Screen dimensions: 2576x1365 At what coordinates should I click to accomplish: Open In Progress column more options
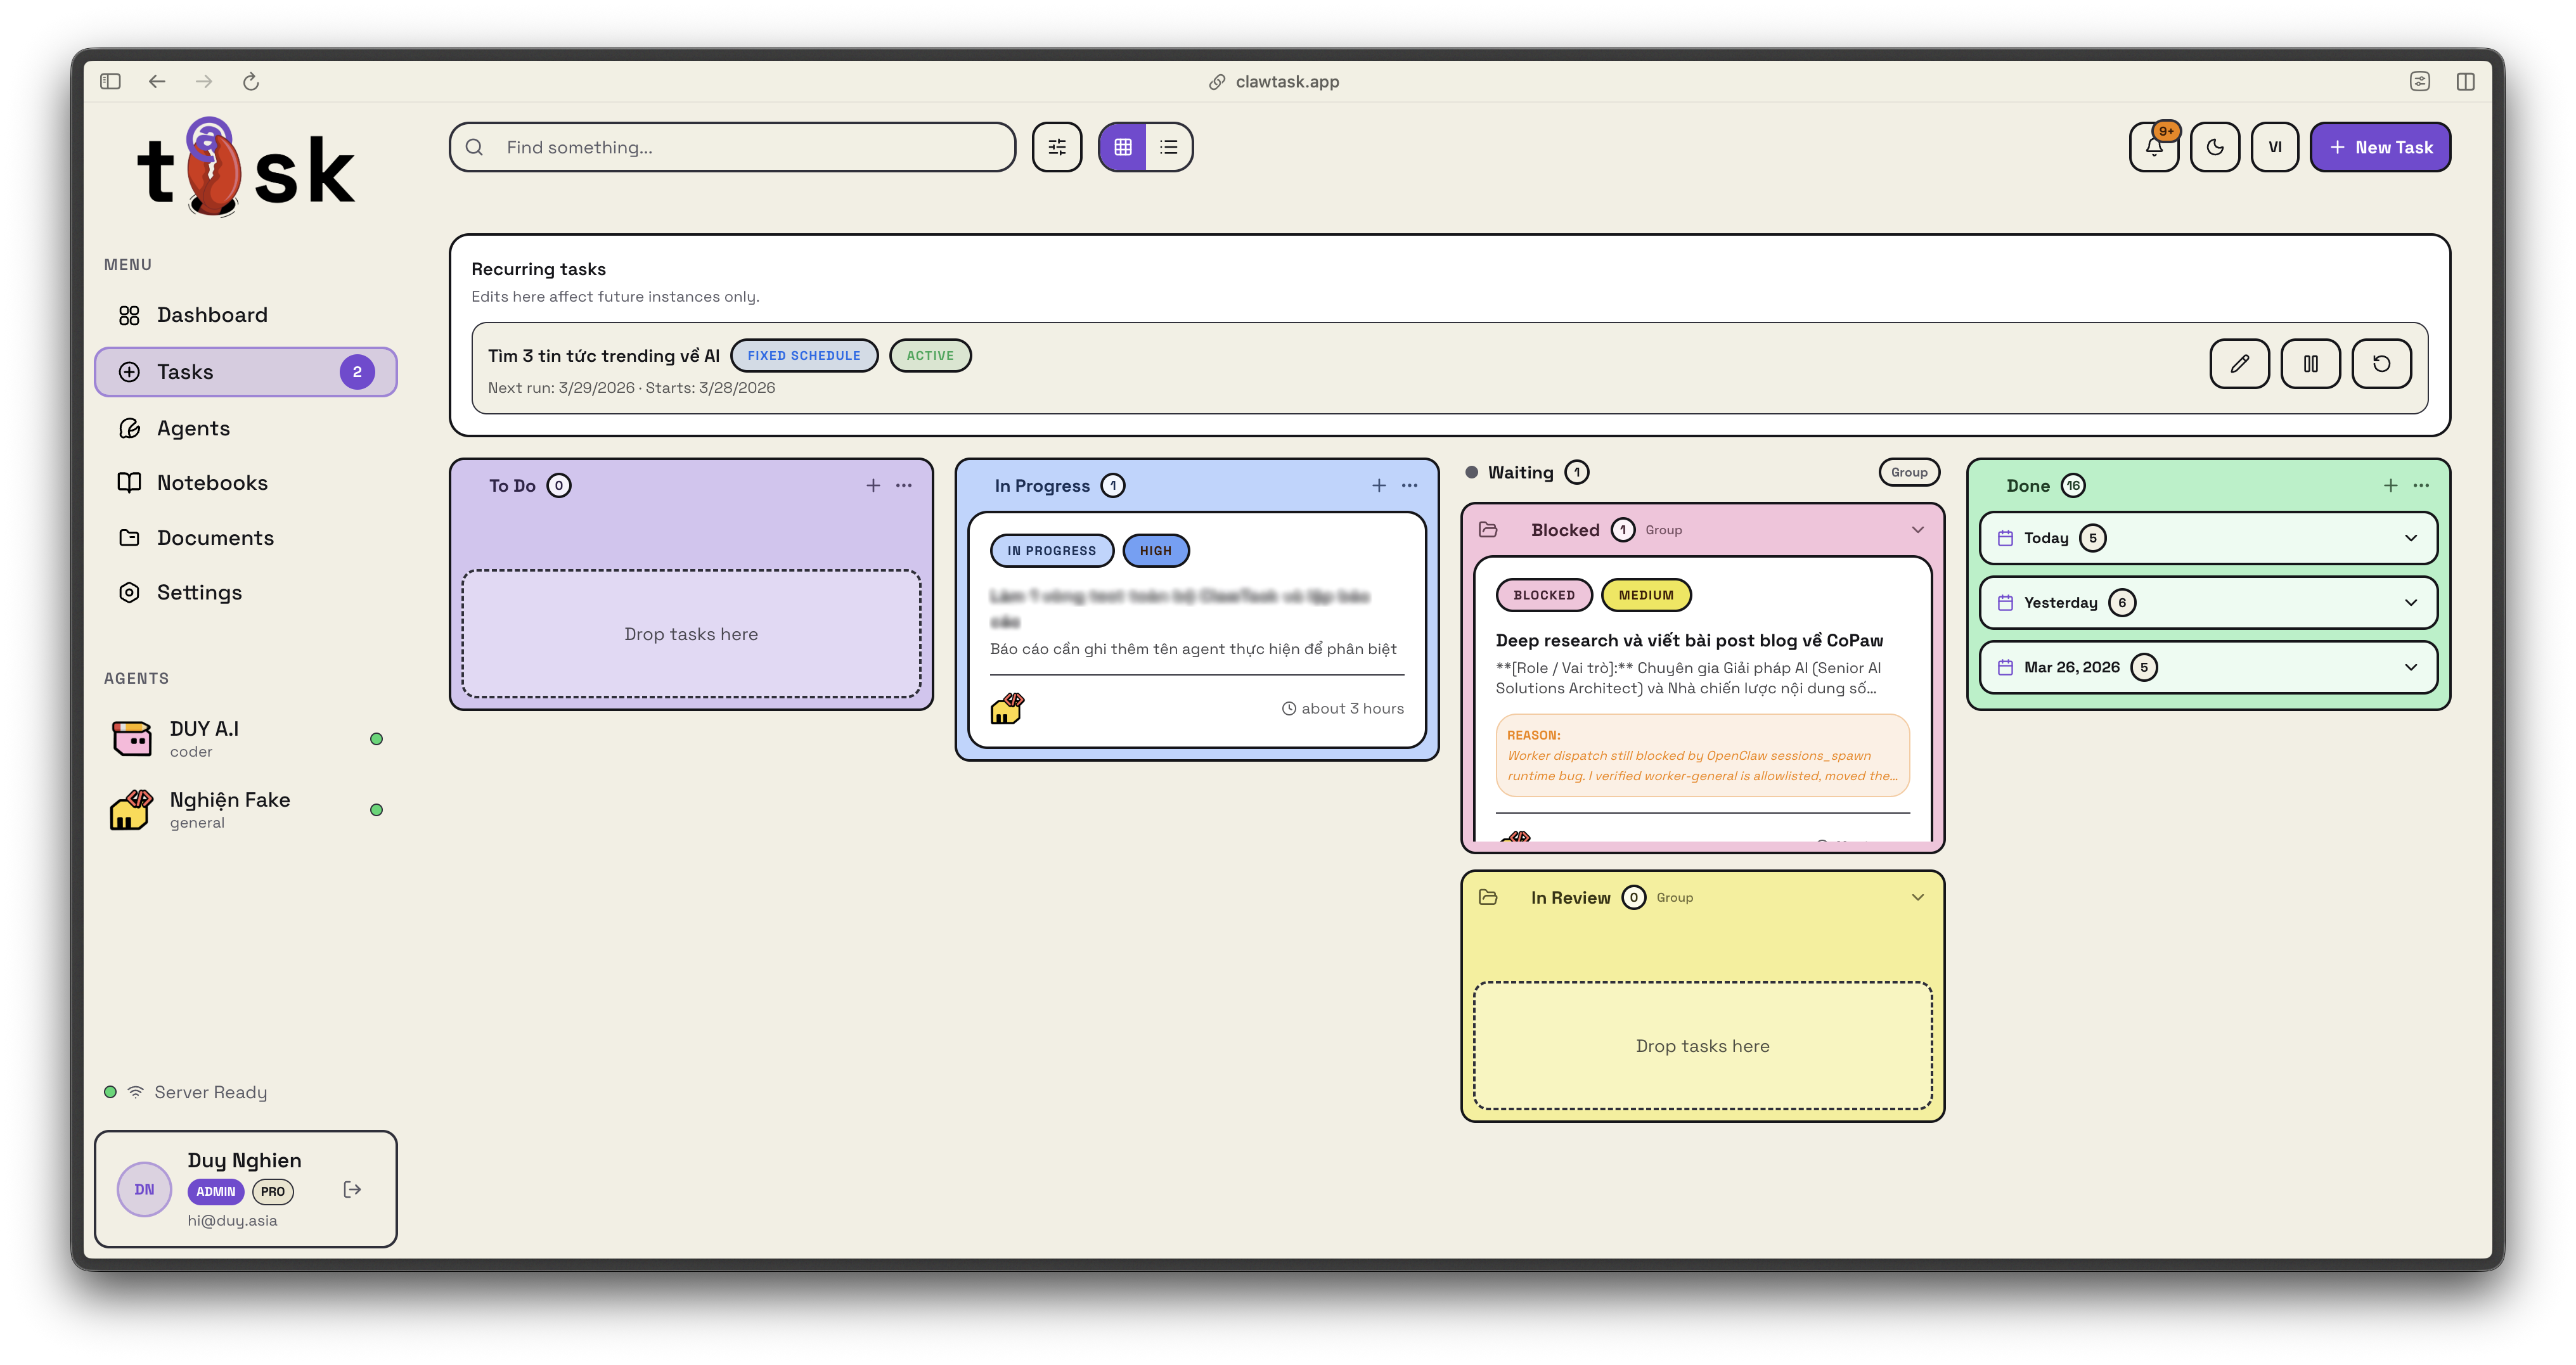1409,485
